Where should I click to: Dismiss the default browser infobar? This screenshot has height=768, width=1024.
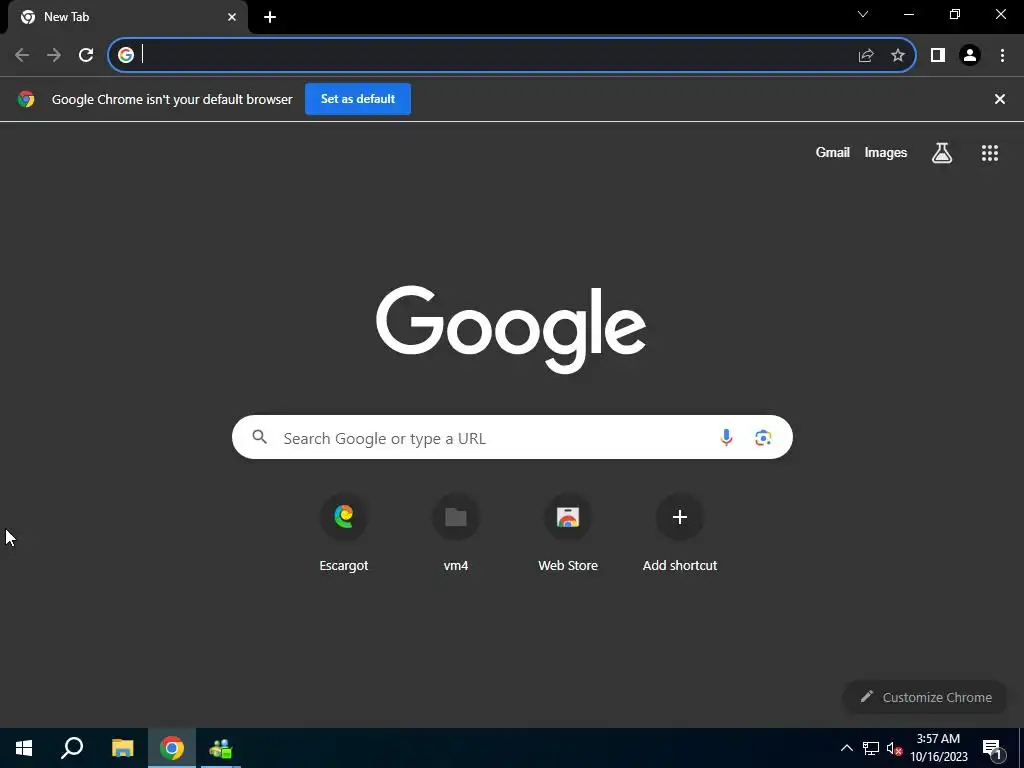tap(1000, 99)
